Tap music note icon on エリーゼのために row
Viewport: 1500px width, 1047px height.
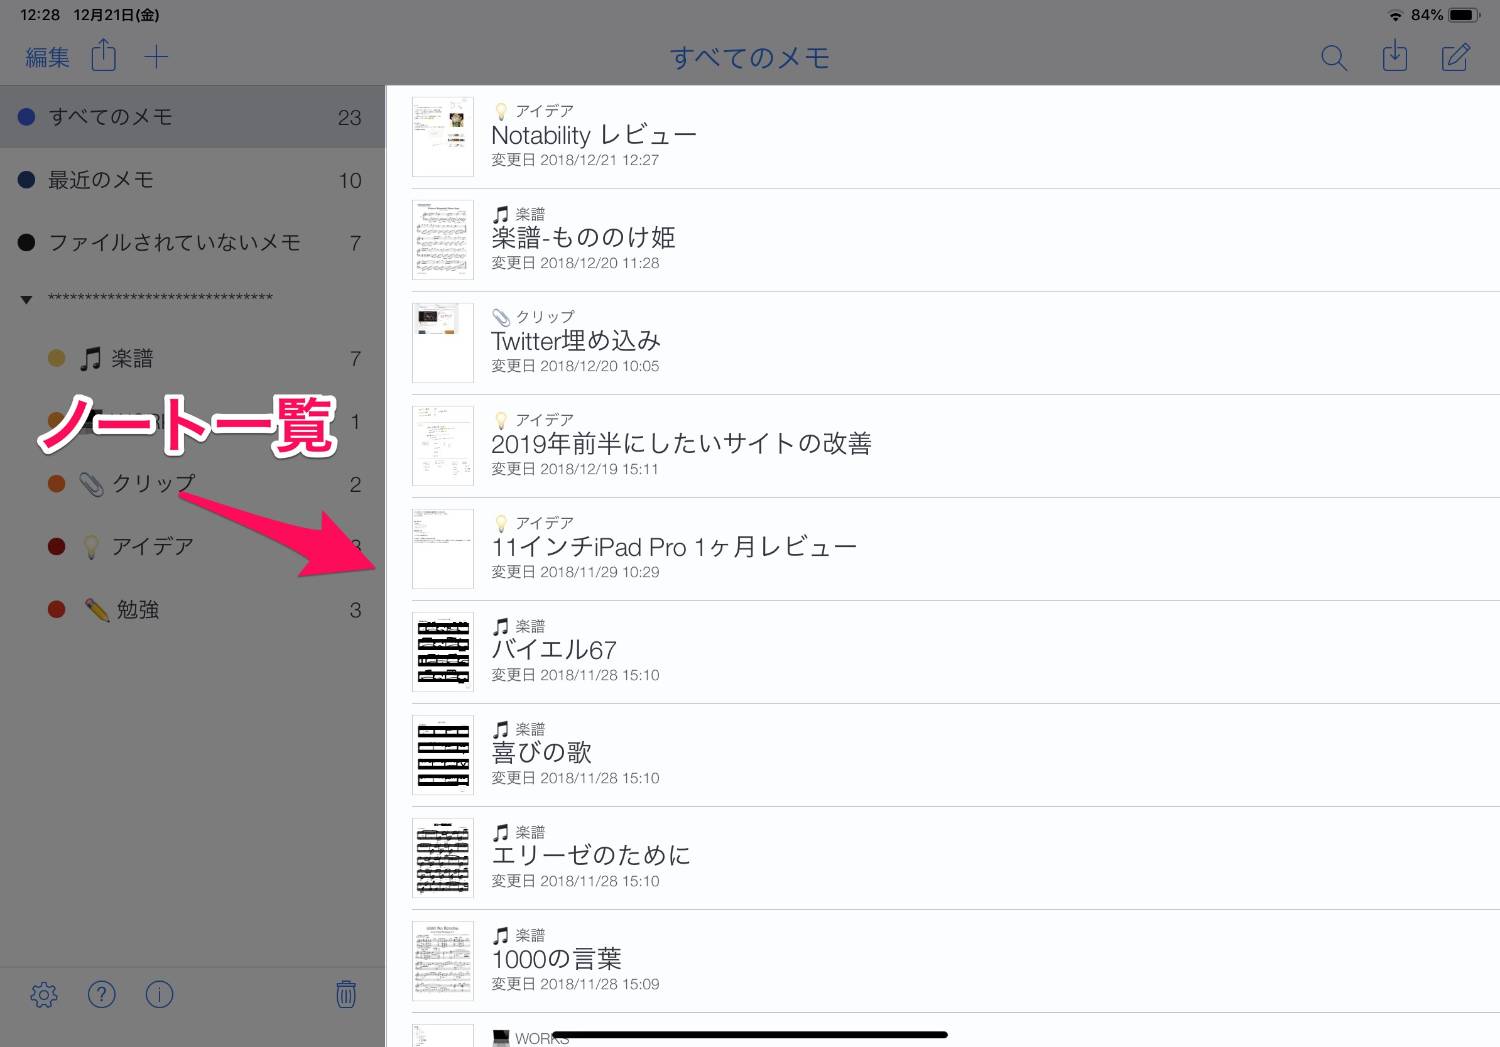click(x=501, y=833)
